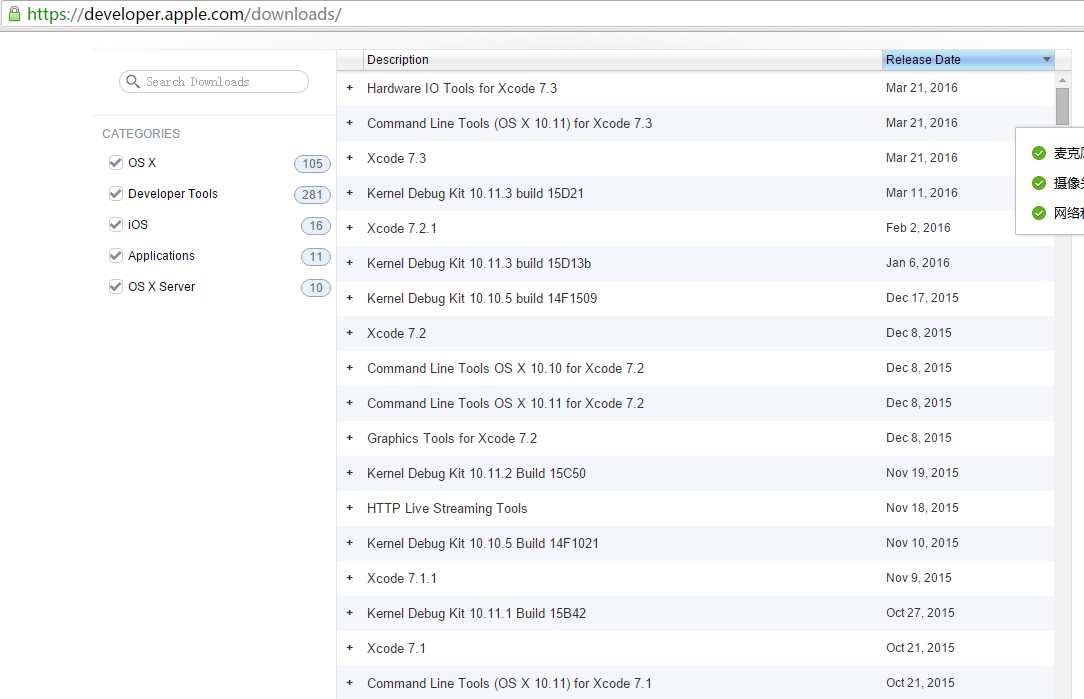The height and width of the screenshot is (699, 1084).
Task: Expand the Xcode 7.1 row
Action: (x=350, y=648)
